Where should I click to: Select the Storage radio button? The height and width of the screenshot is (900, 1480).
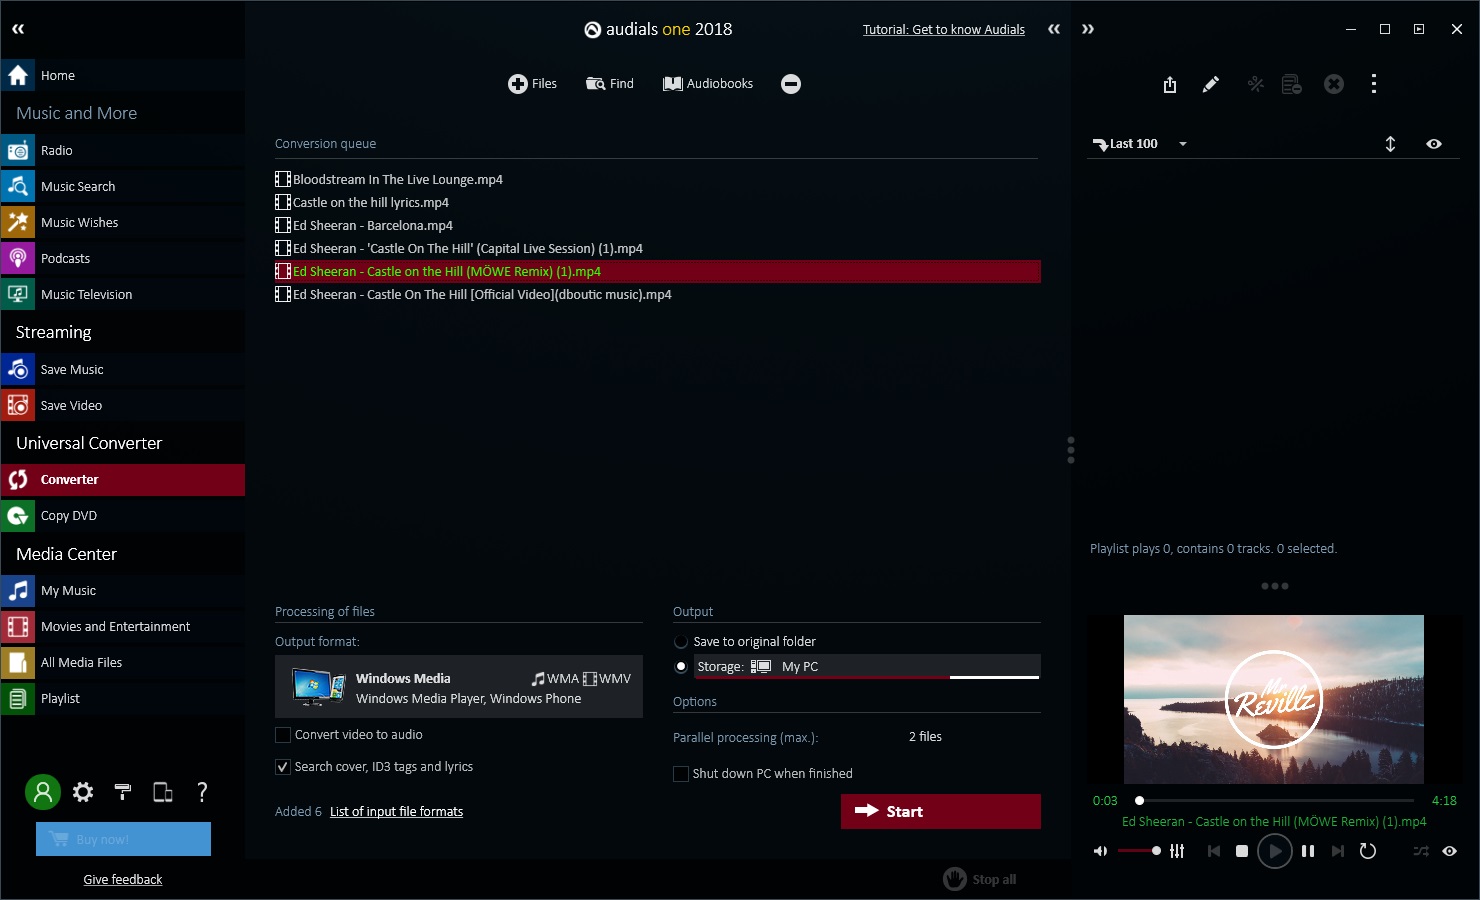click(x=681, y=667)
